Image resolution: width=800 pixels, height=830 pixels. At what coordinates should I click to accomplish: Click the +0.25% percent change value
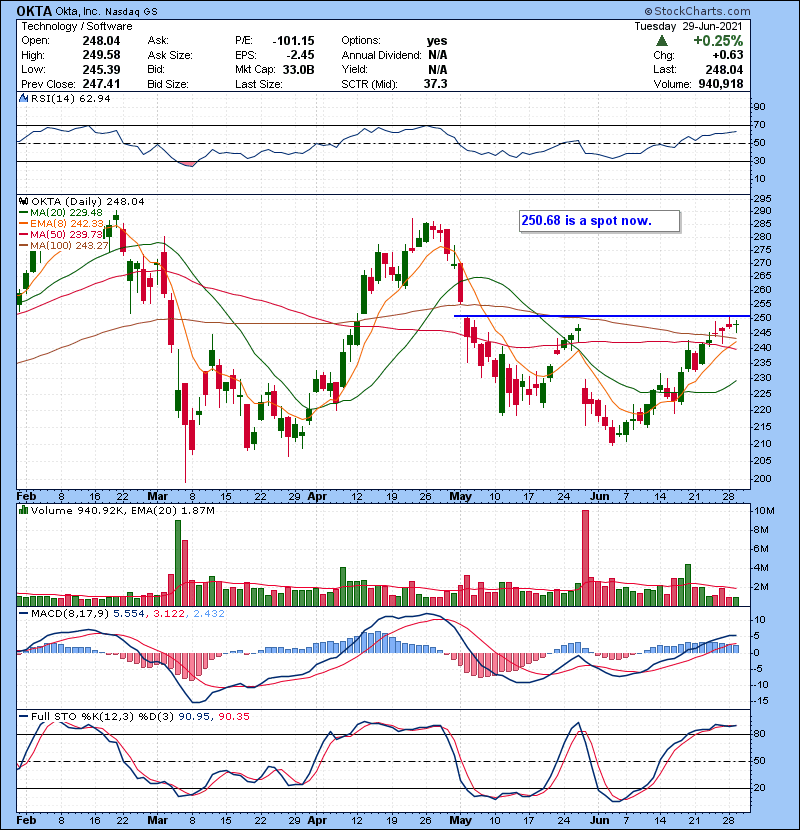(x=718, y=41)
